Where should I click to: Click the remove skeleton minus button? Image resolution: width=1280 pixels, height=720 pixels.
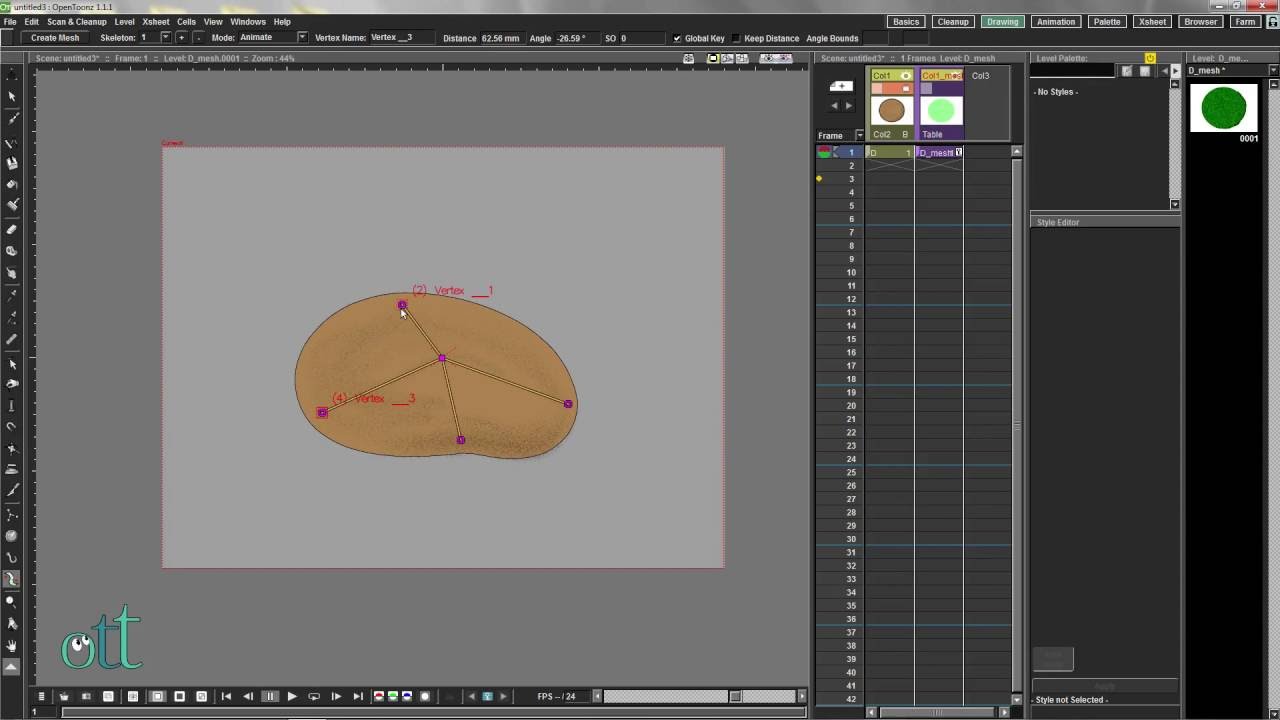click(x=198, y=38)
